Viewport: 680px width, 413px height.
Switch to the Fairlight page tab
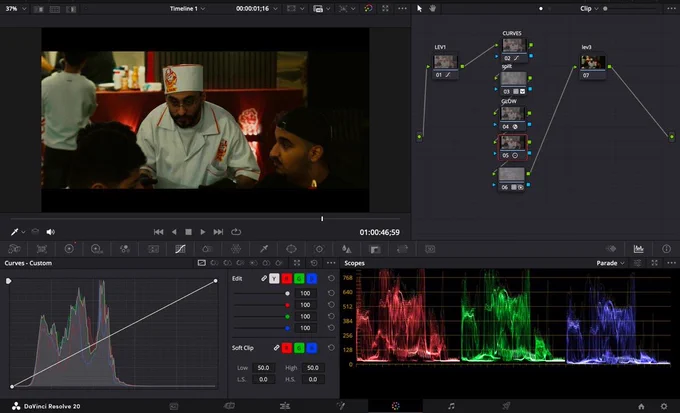(x=451, y=406)
